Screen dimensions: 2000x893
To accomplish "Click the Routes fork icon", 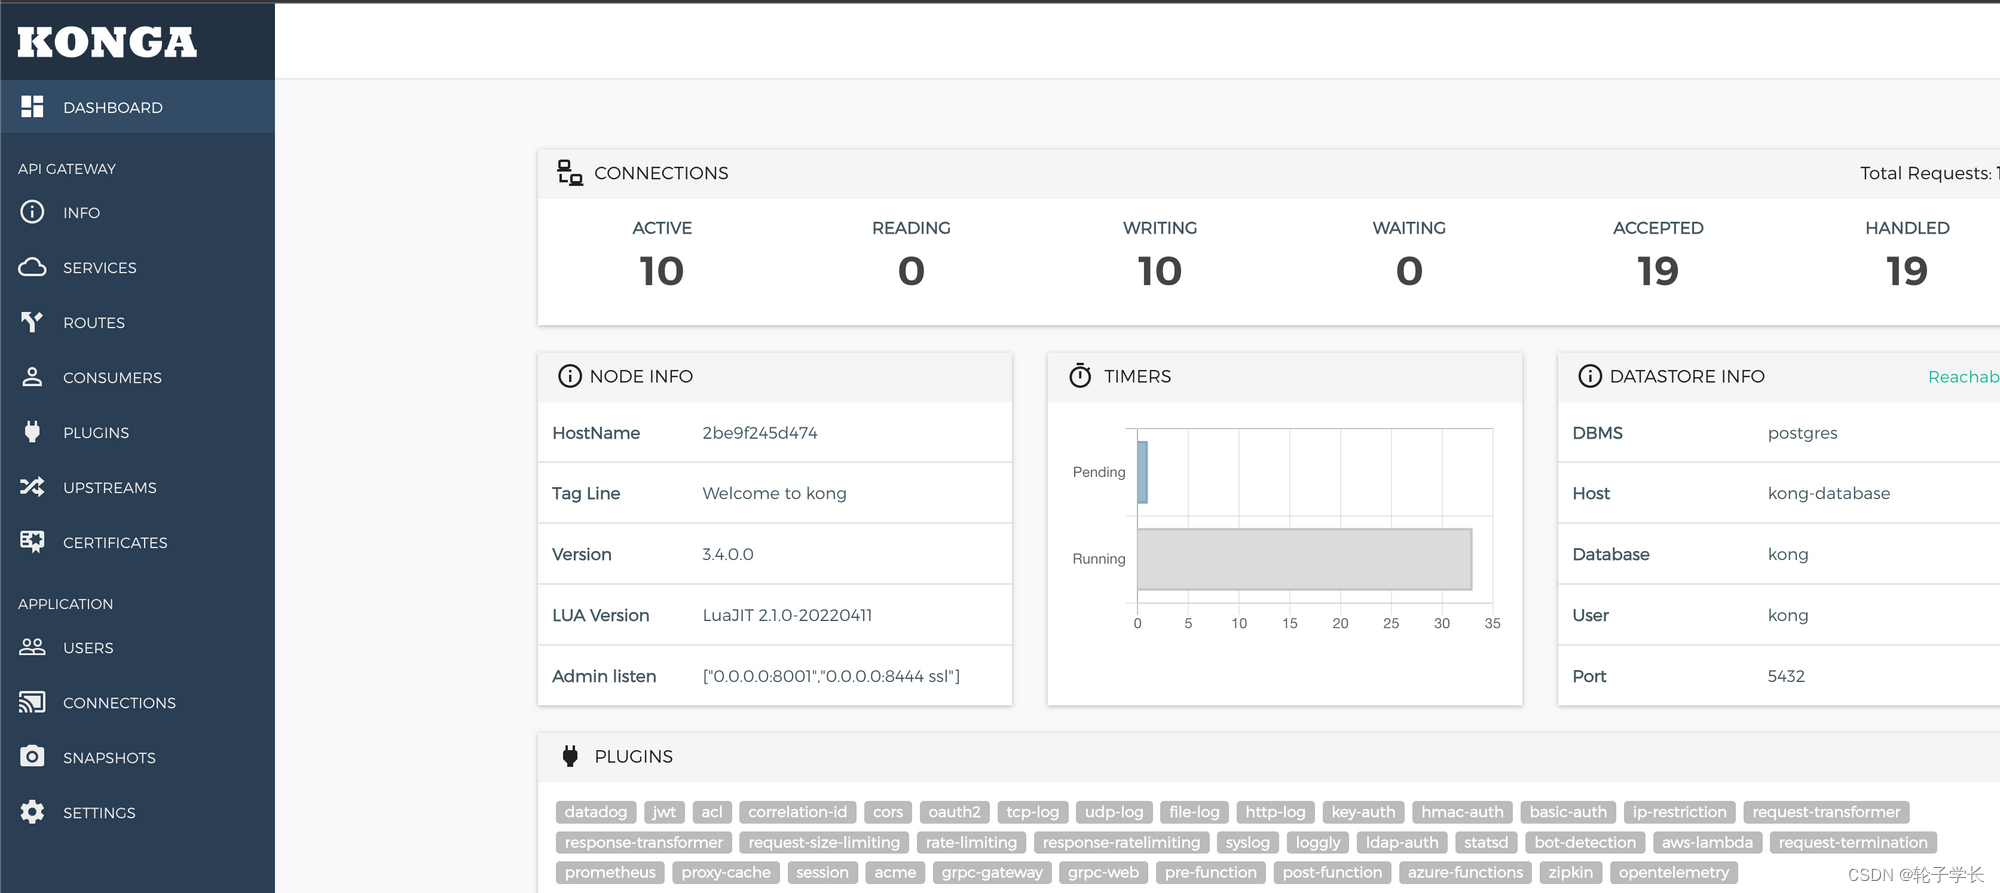I will pos(32,322).
